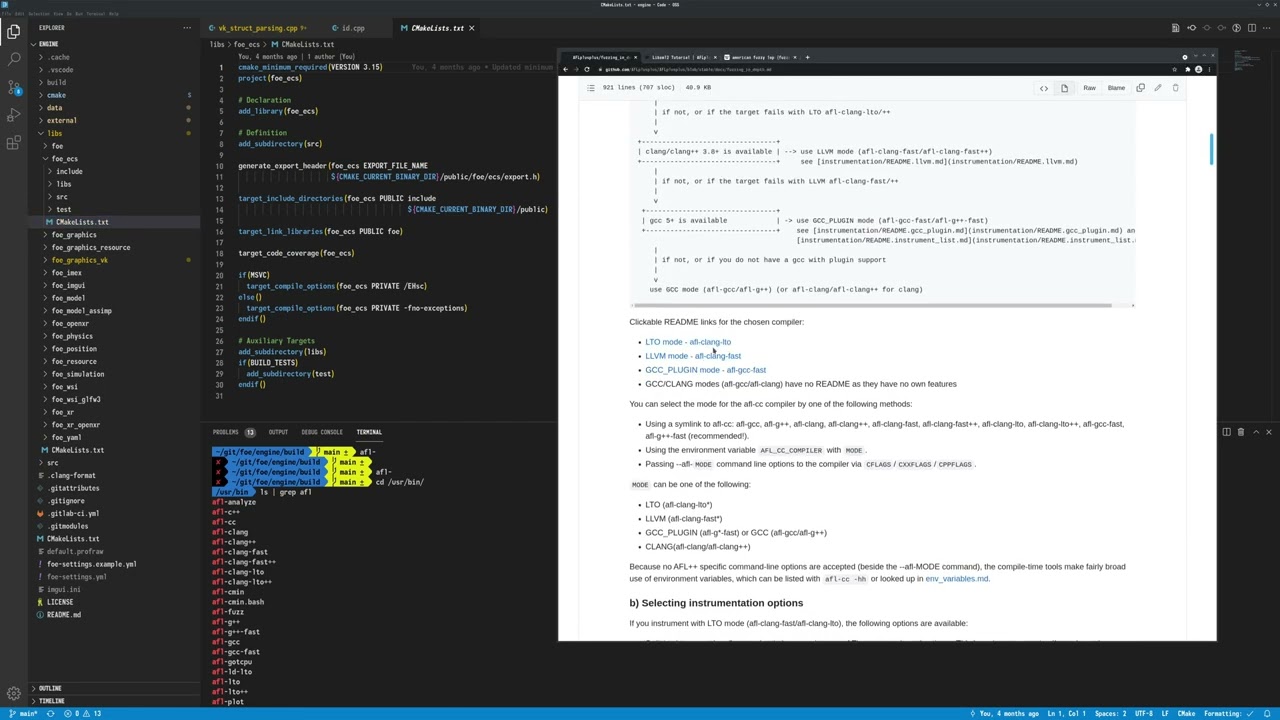Delete this file trash icon on GitHub

[1176, 88]
